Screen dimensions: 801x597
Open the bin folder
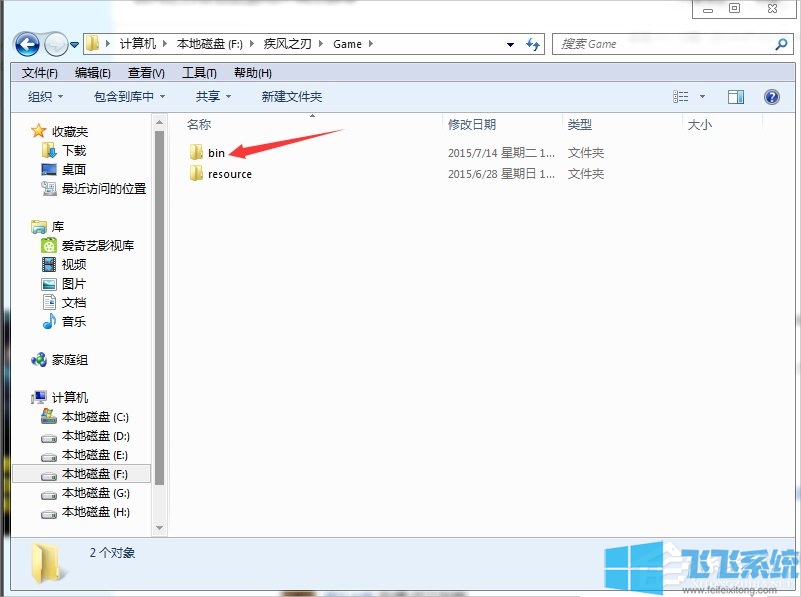pyautogui.click(x=213, y=152)
